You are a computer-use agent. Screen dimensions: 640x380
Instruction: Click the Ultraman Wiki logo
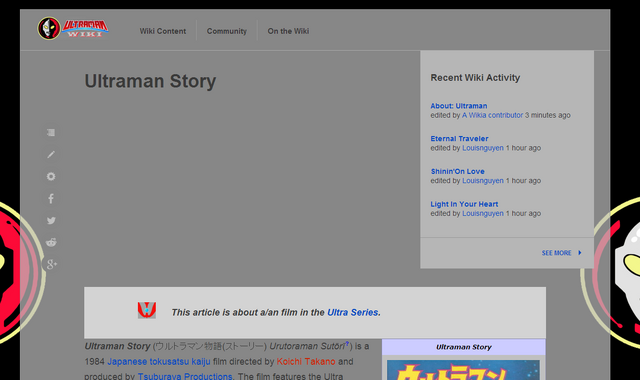coord(73,29)
